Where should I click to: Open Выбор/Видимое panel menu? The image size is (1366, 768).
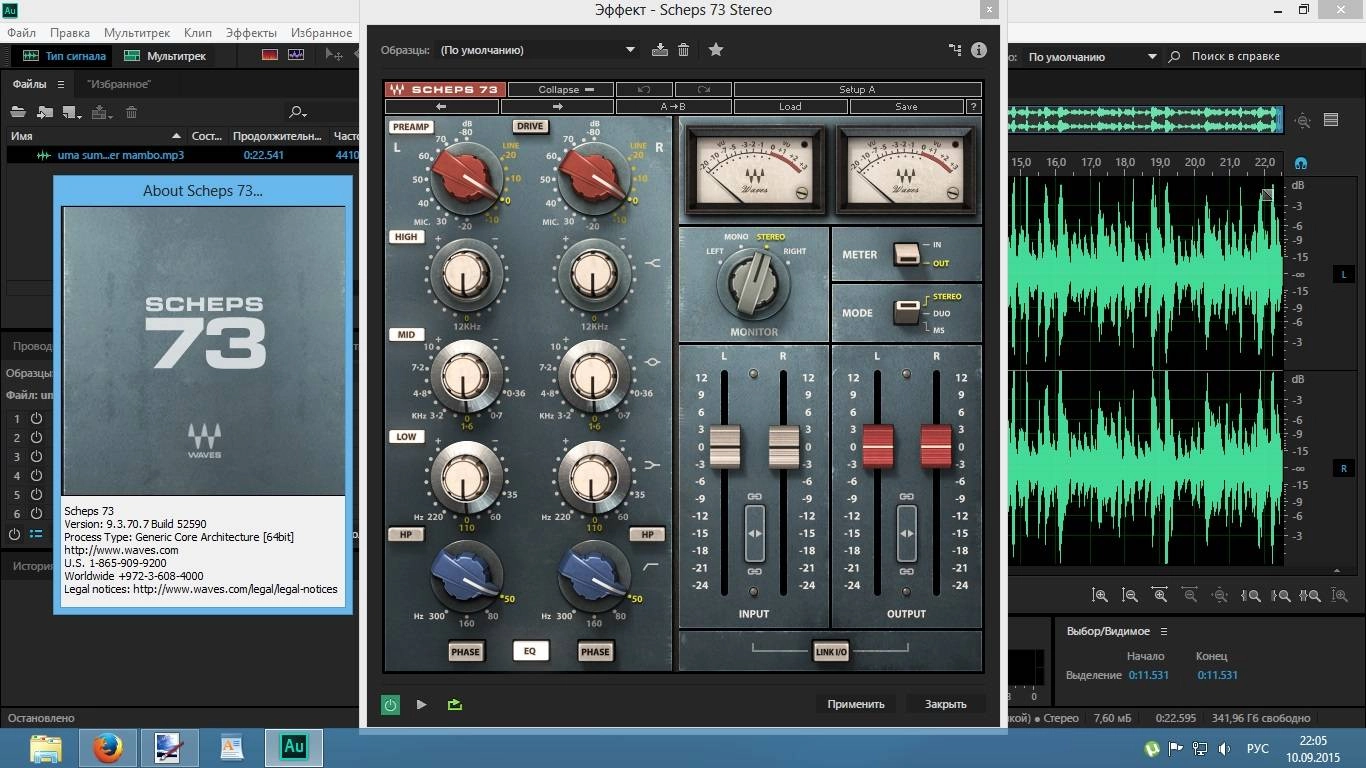click(1163, 631)
